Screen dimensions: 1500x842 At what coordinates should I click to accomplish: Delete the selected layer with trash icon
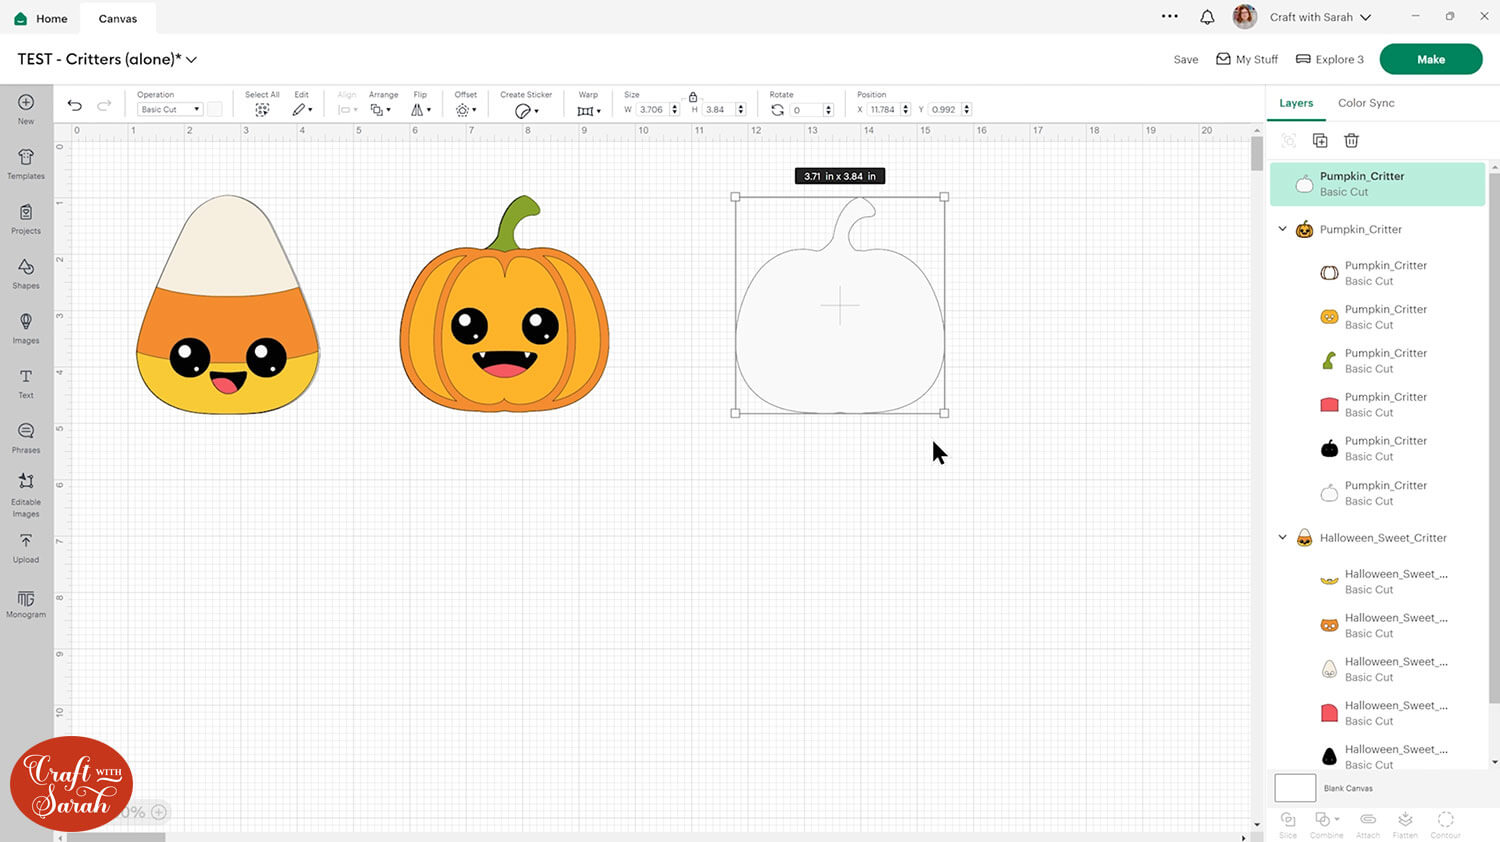point(1351,141)
